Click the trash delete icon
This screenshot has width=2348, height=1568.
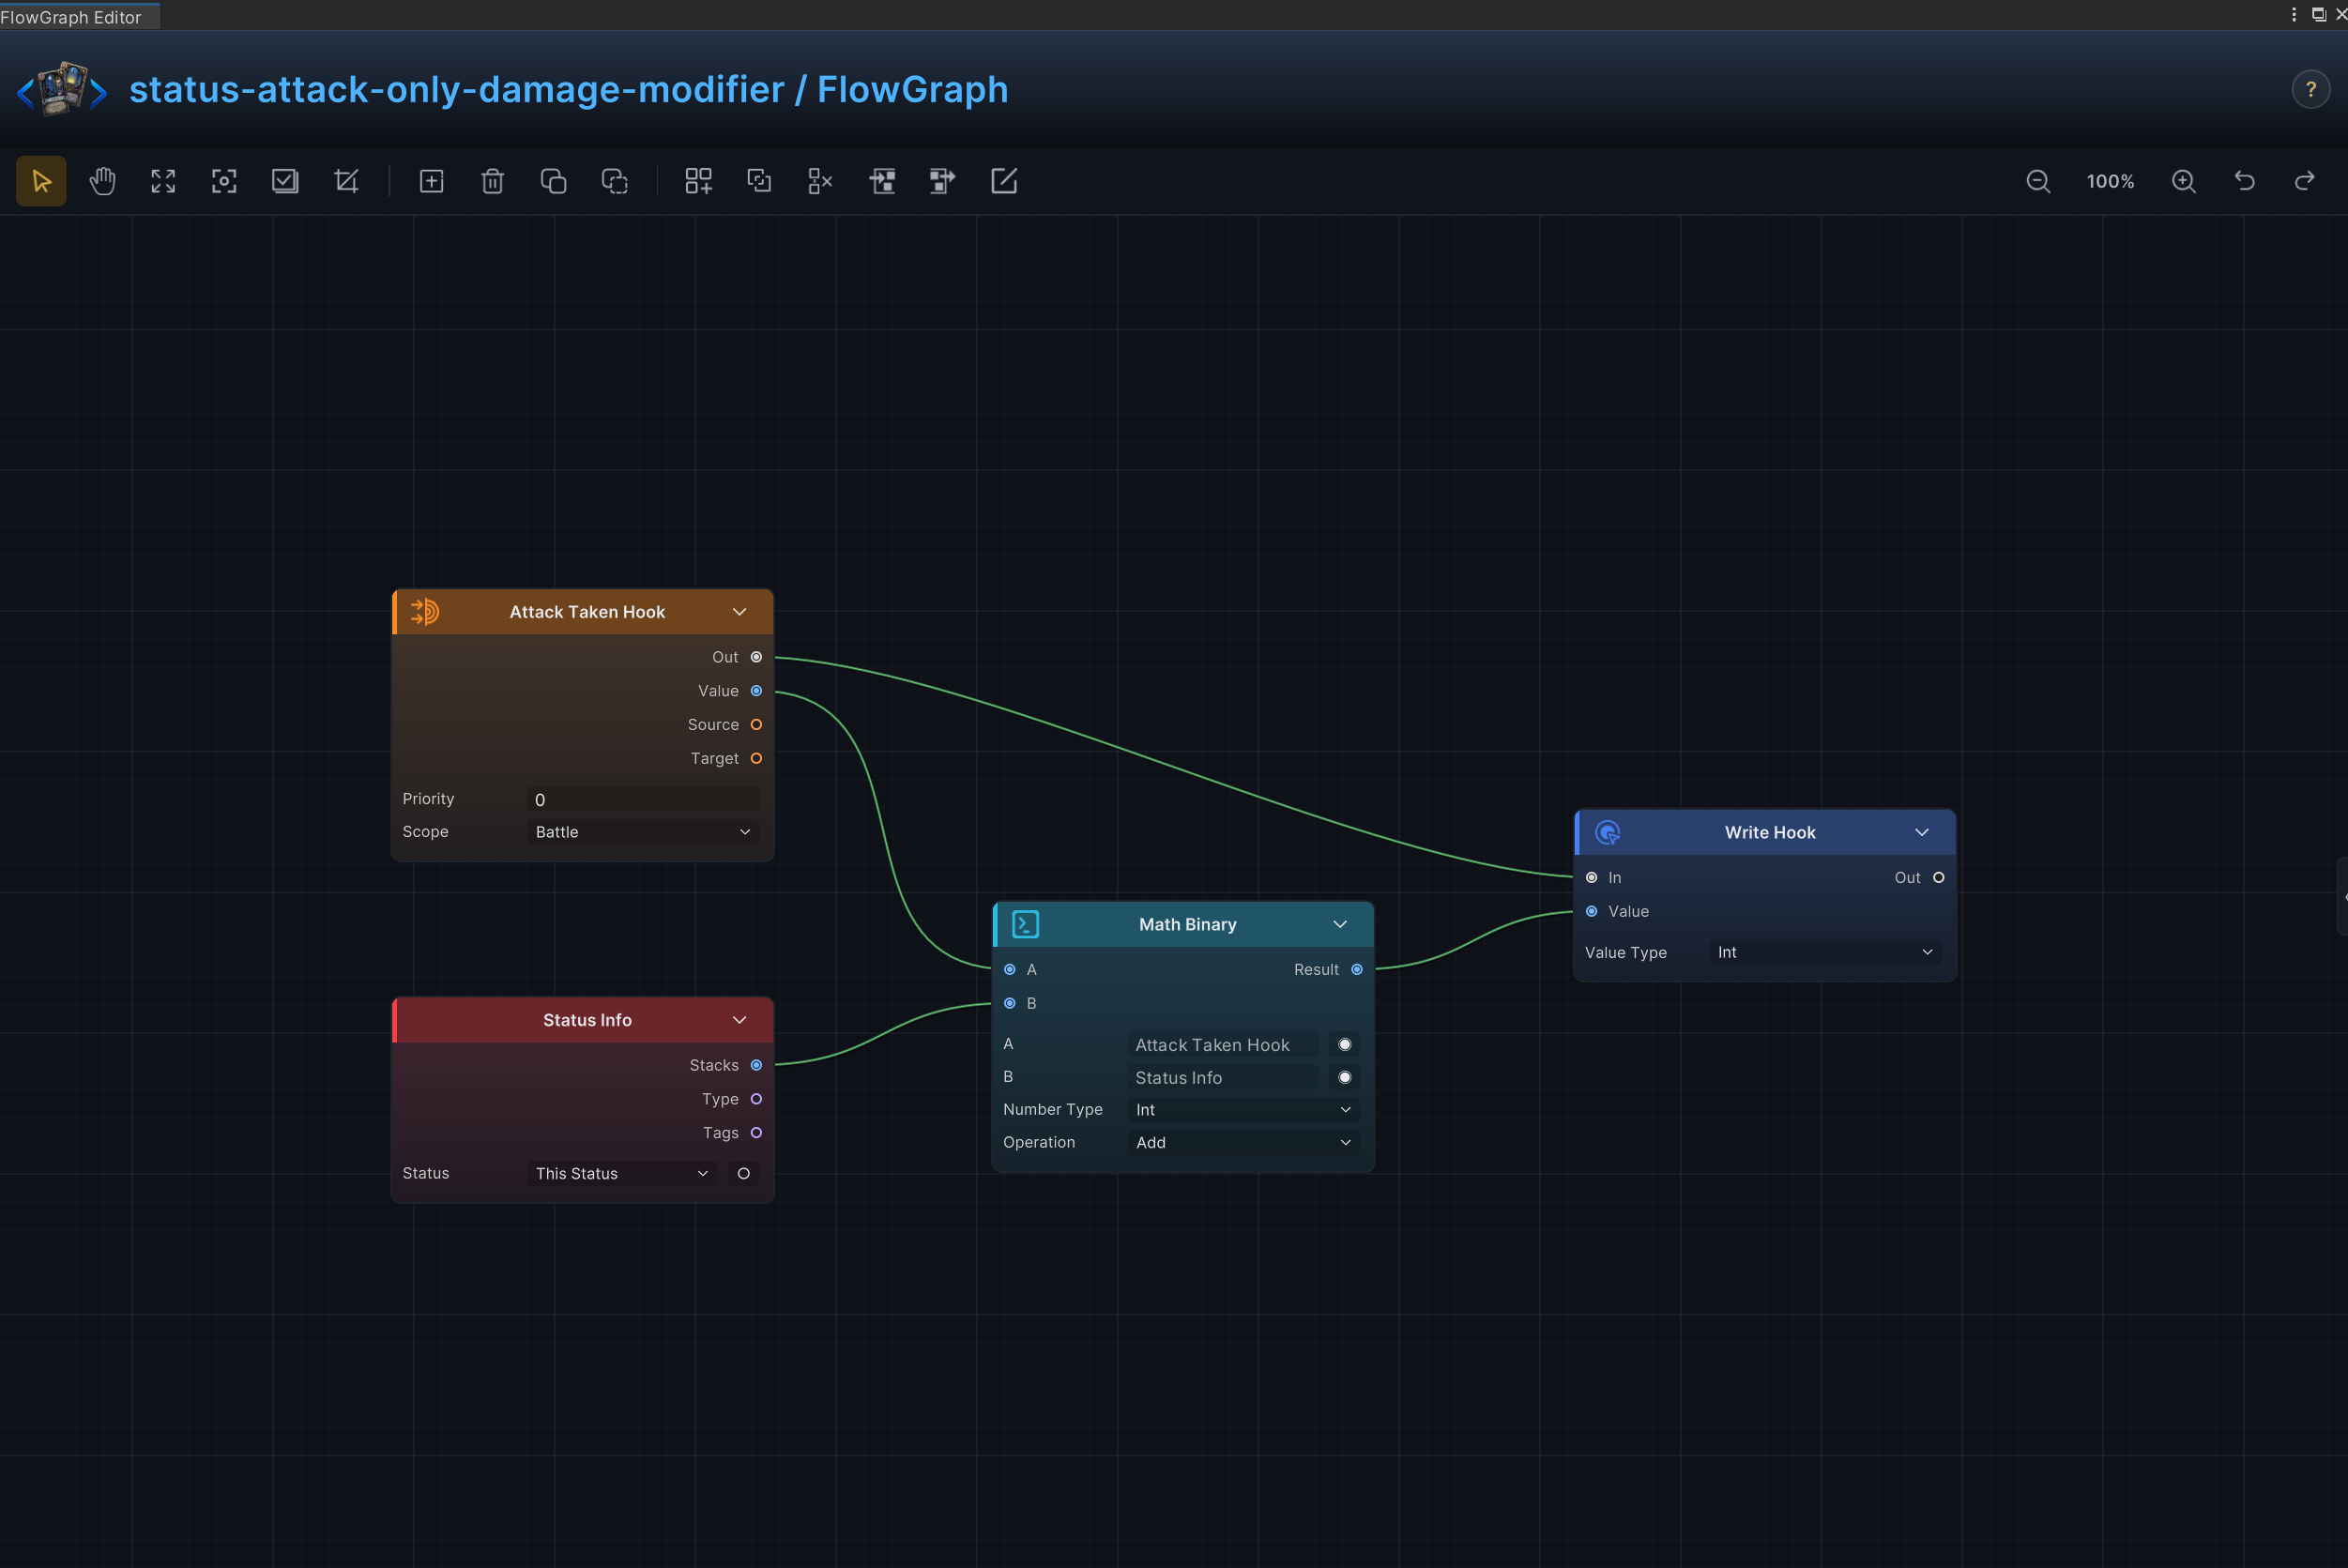492,181
